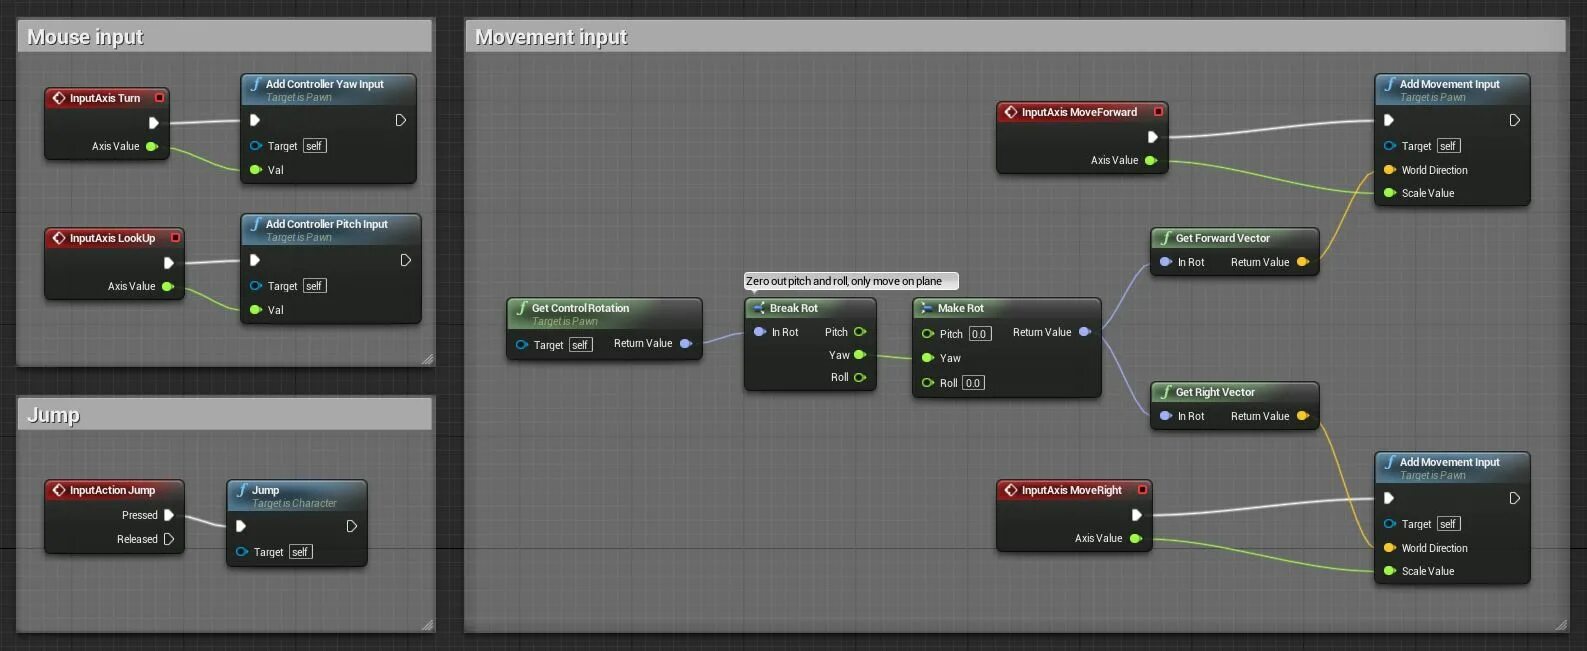Click the Jump comment box resize handle

(x=428, y=625)
